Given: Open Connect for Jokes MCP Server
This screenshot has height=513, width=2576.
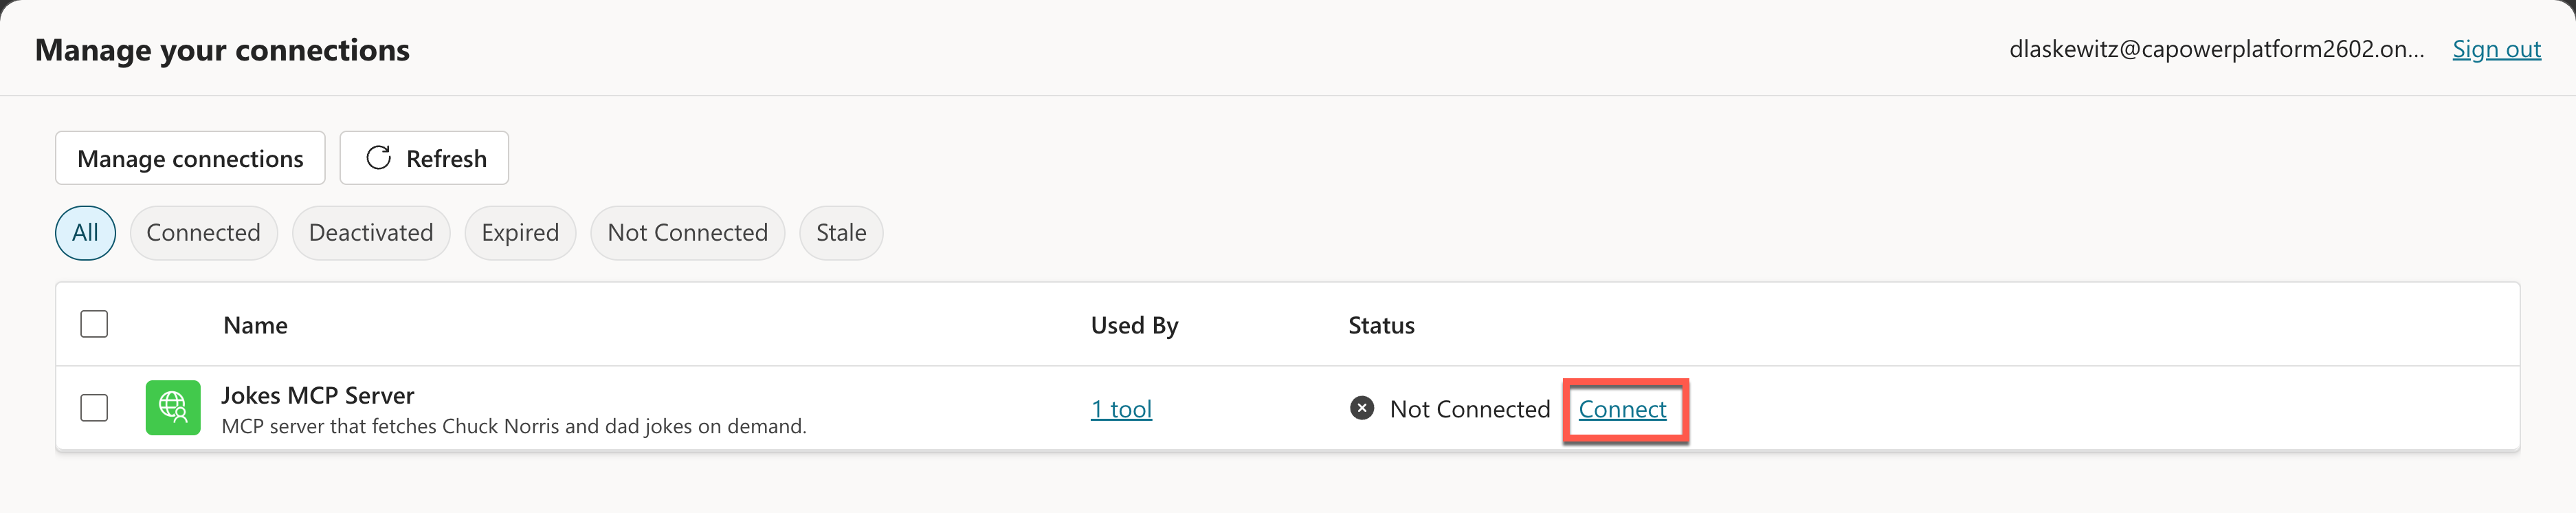Looking at the screenshot, I should click(x=1623, y=409).
